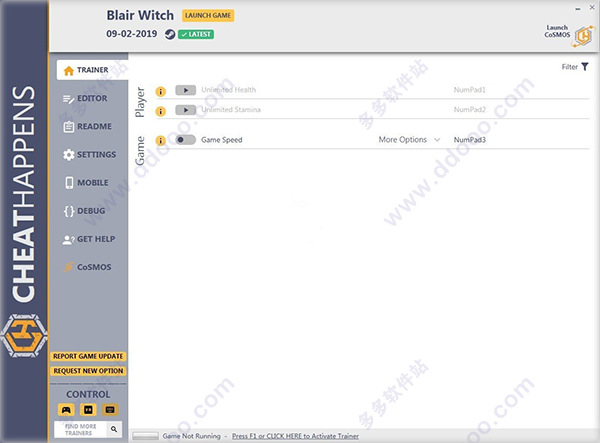Open the Trainer tab
The image size is (600, 443).
tap(92, 70)
